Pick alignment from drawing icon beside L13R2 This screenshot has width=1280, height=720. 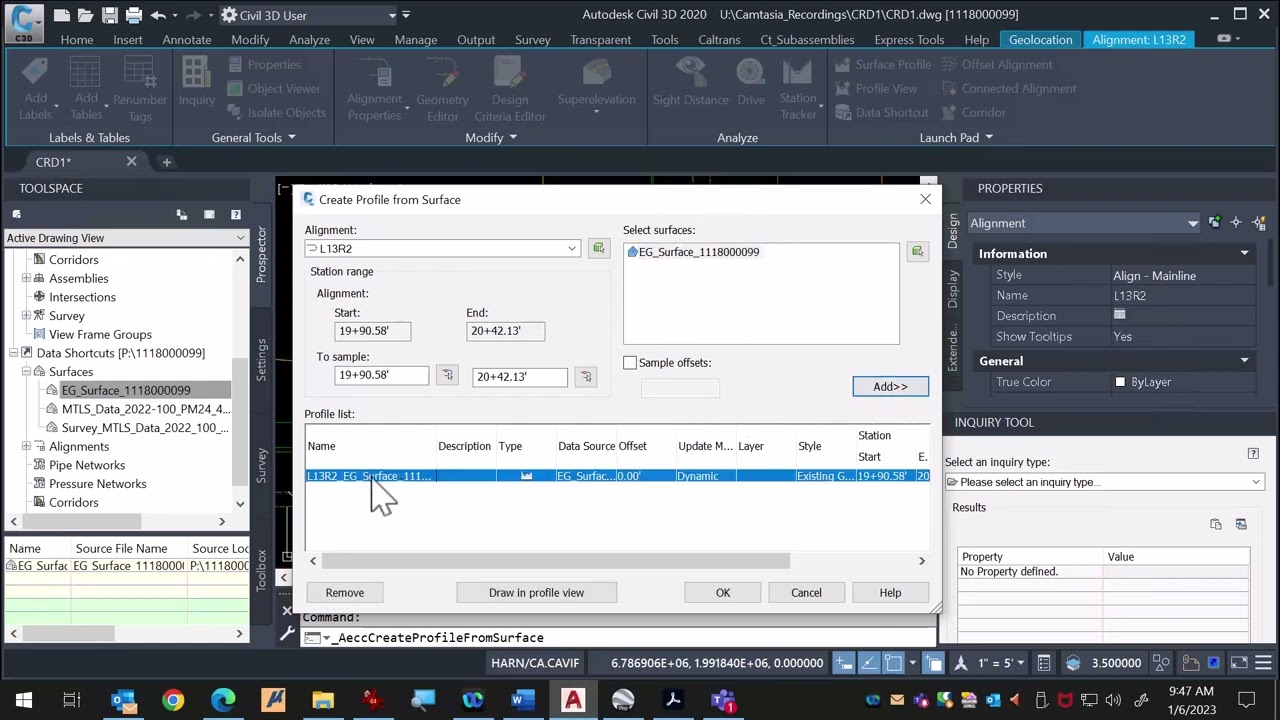[x=598, y=248]
